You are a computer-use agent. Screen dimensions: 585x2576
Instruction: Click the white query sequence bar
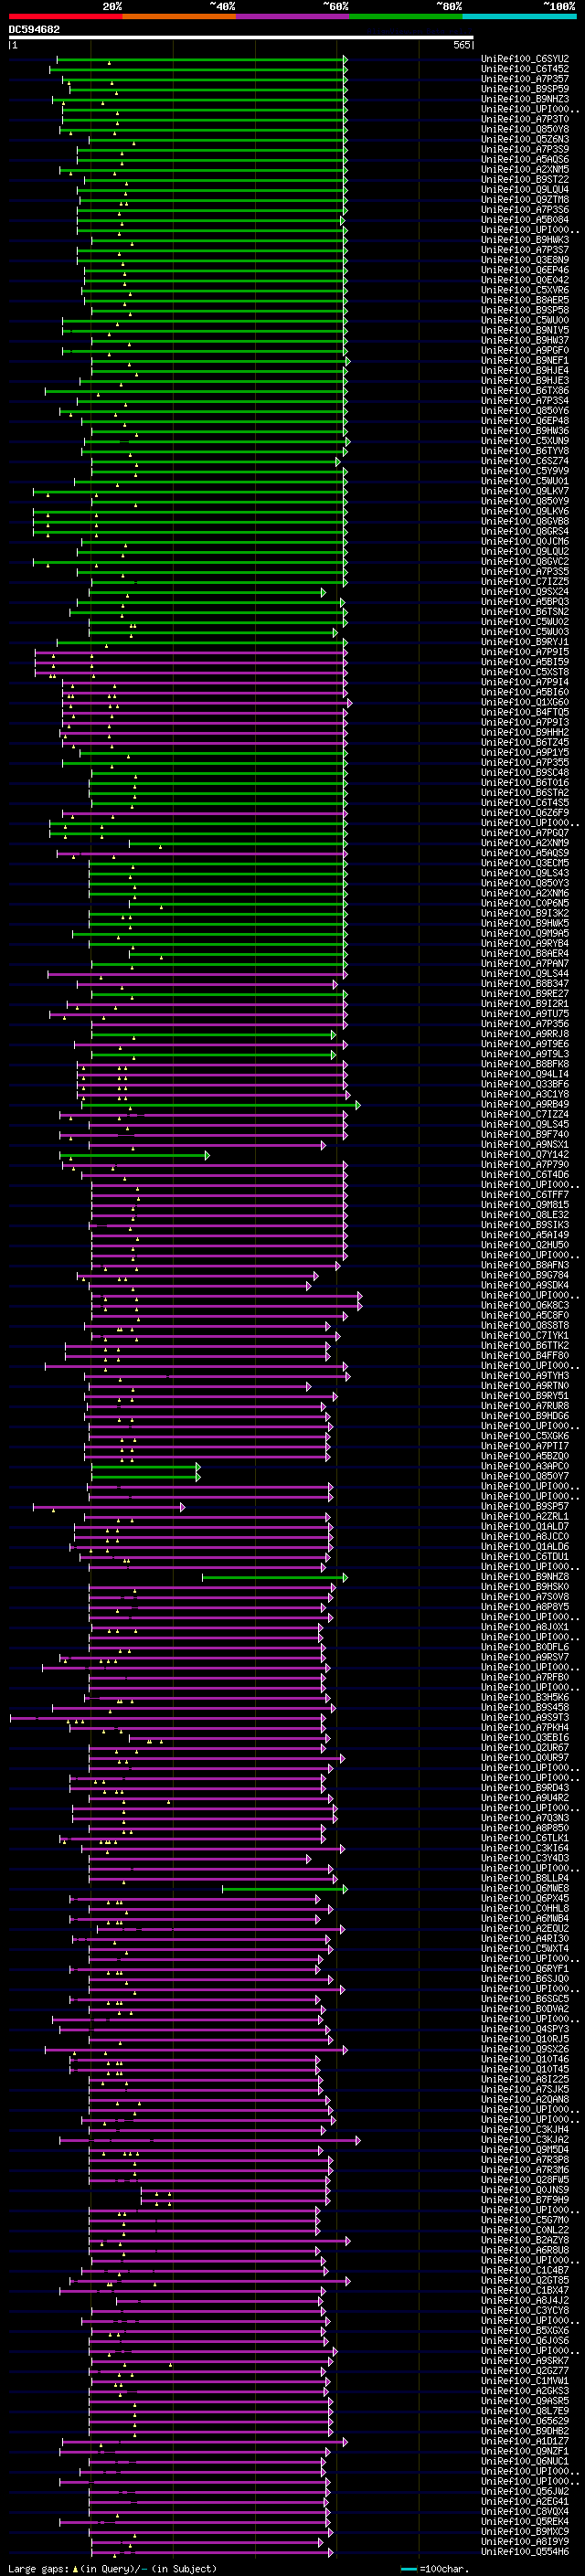coord(241,38)
